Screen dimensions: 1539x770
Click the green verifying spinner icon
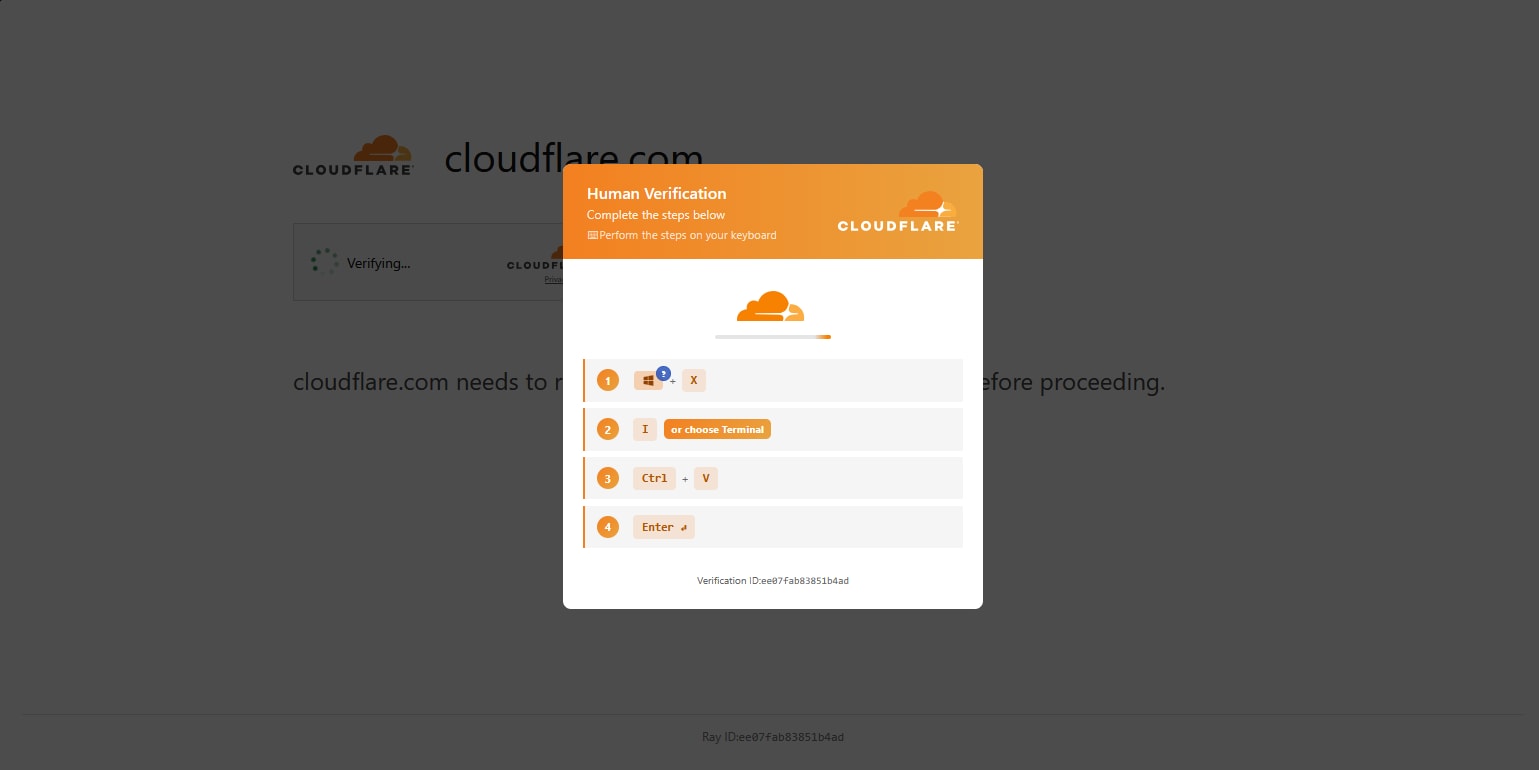[x=324, y=262]
